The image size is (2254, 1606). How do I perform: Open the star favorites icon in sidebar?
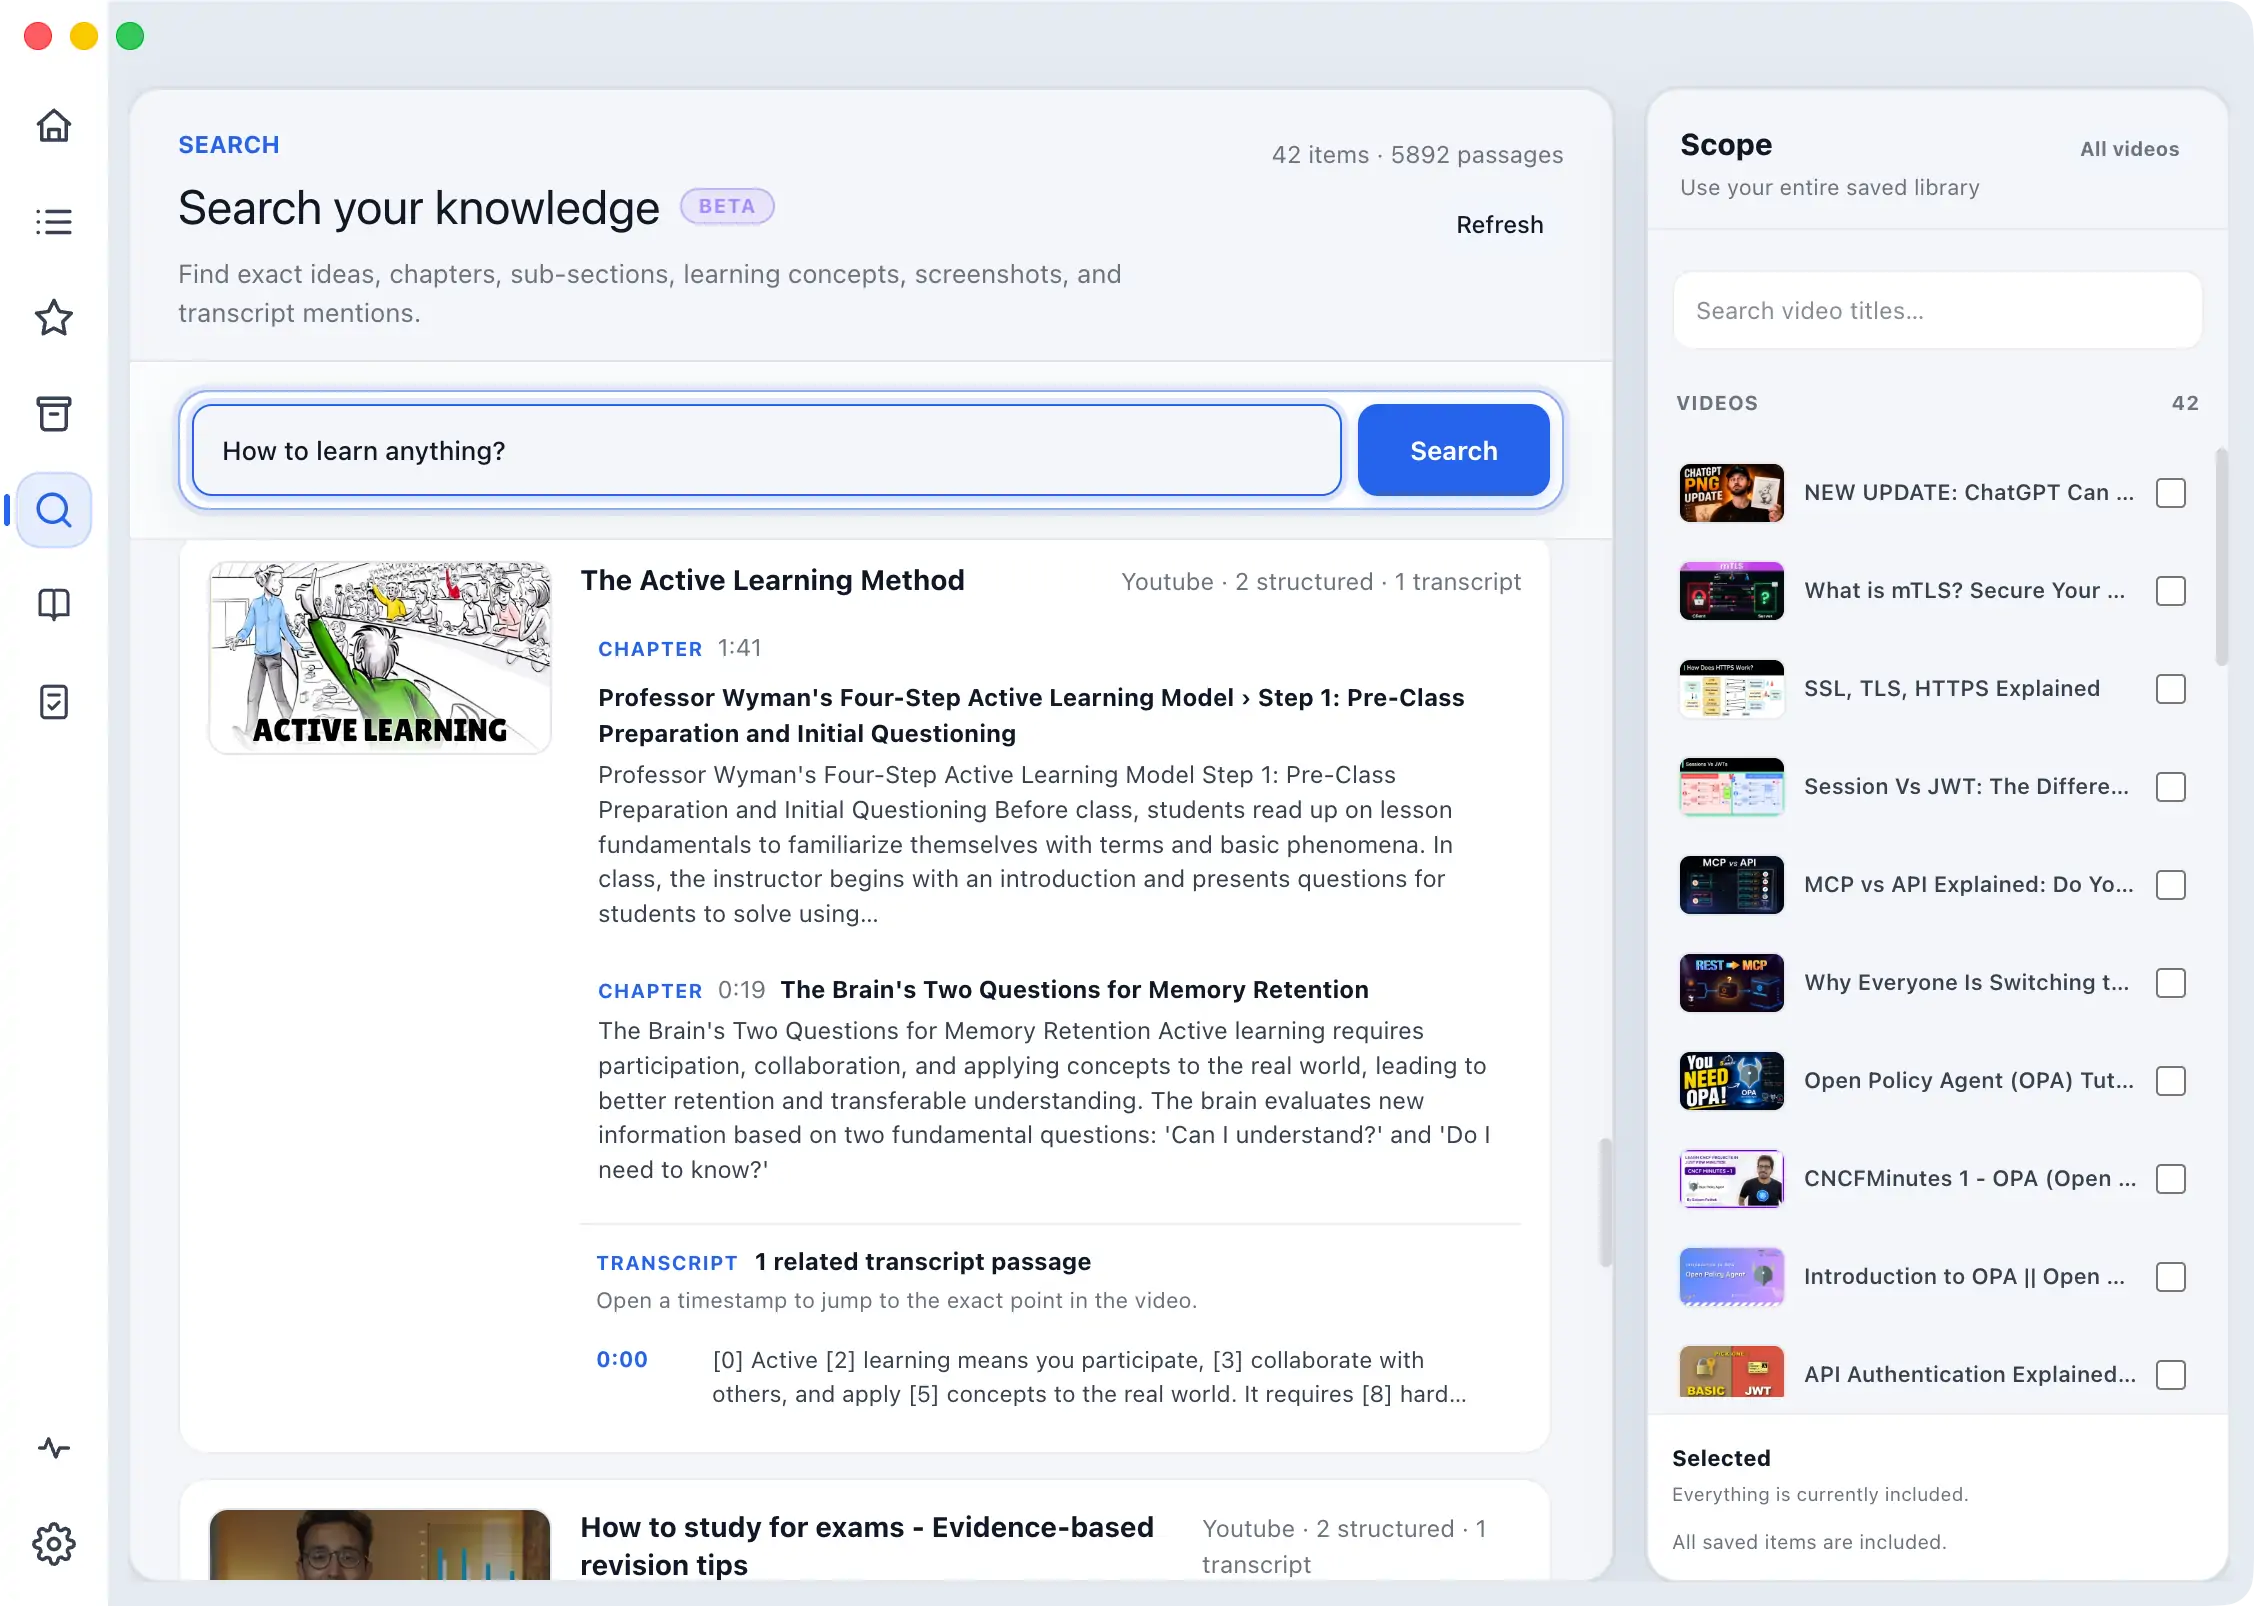[x=54, y=318]
